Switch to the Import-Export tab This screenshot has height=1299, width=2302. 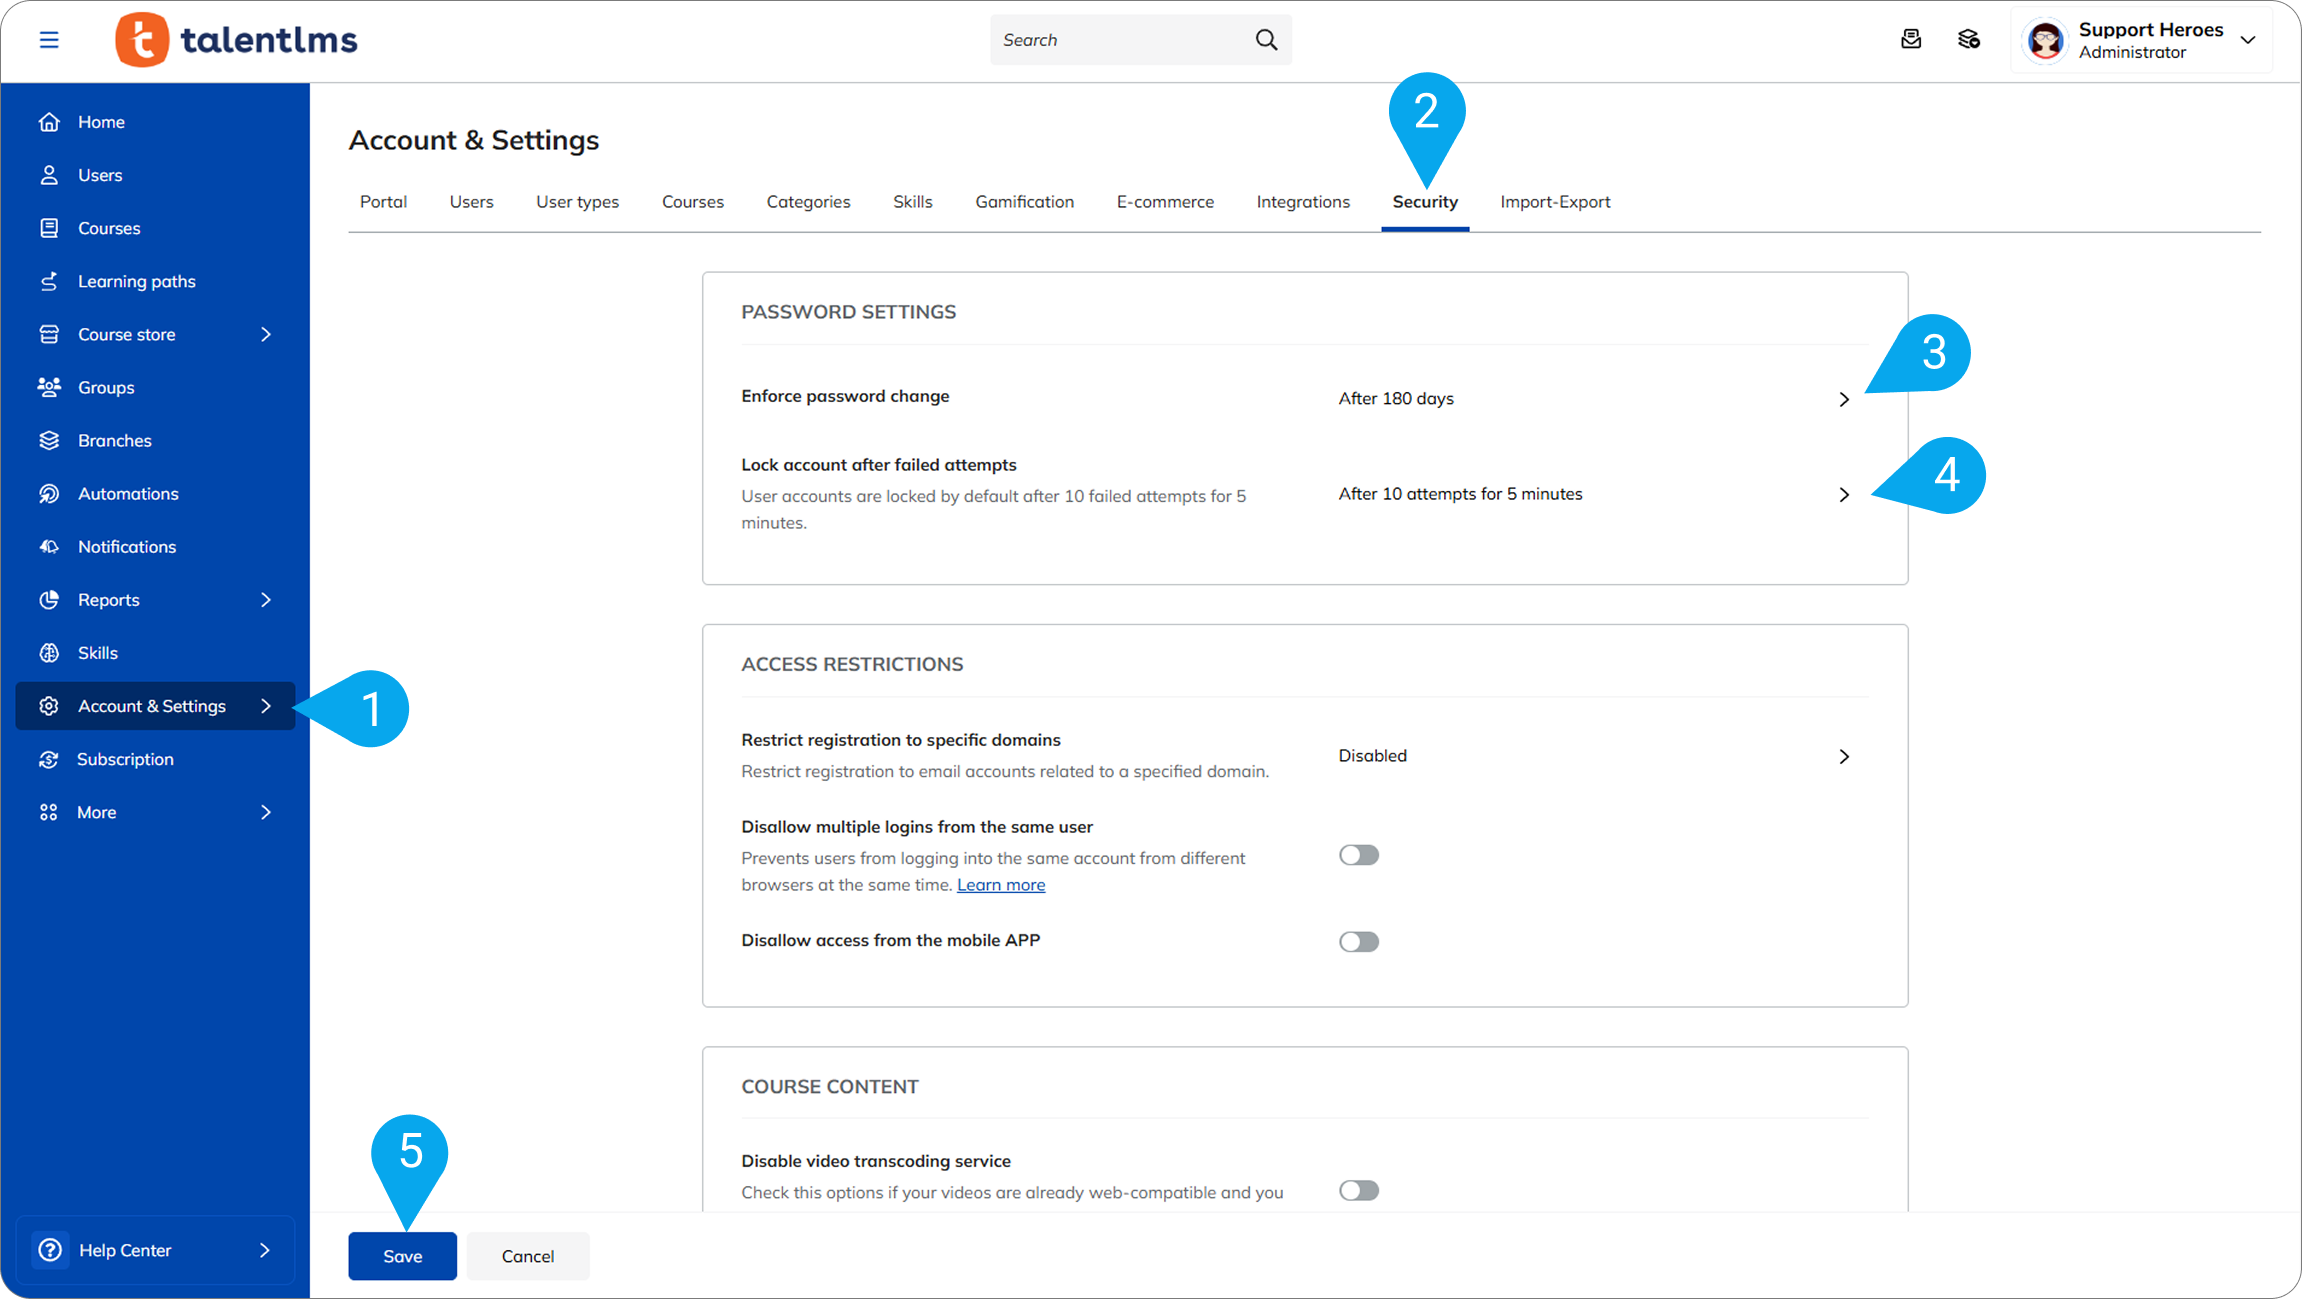[x=1555, y=202]
